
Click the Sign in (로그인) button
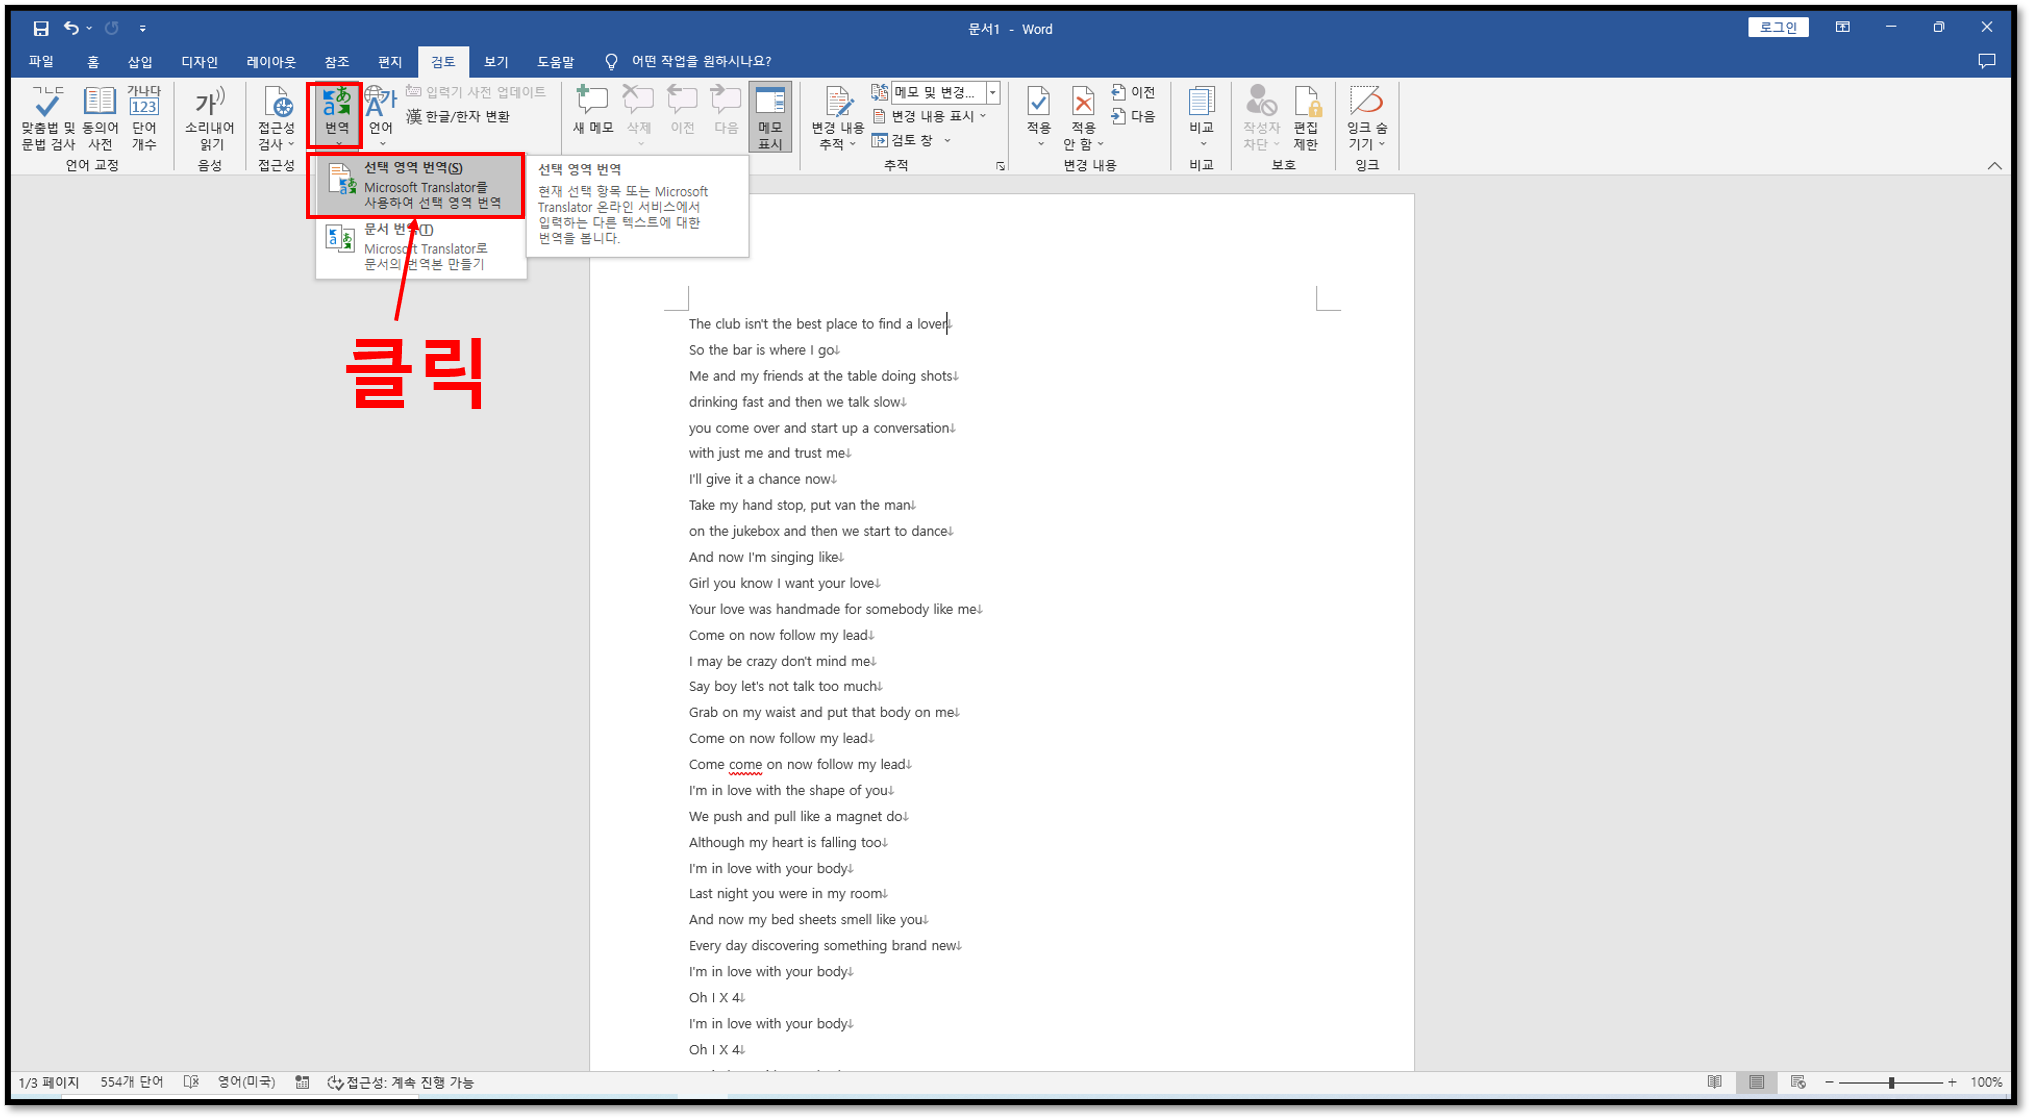(x=1777, y=28)
